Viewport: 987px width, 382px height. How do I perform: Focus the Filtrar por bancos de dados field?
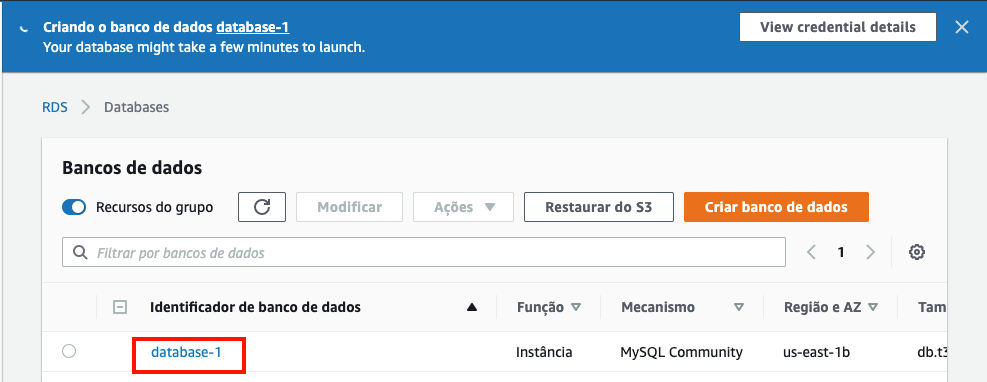(x=424, y=252)
